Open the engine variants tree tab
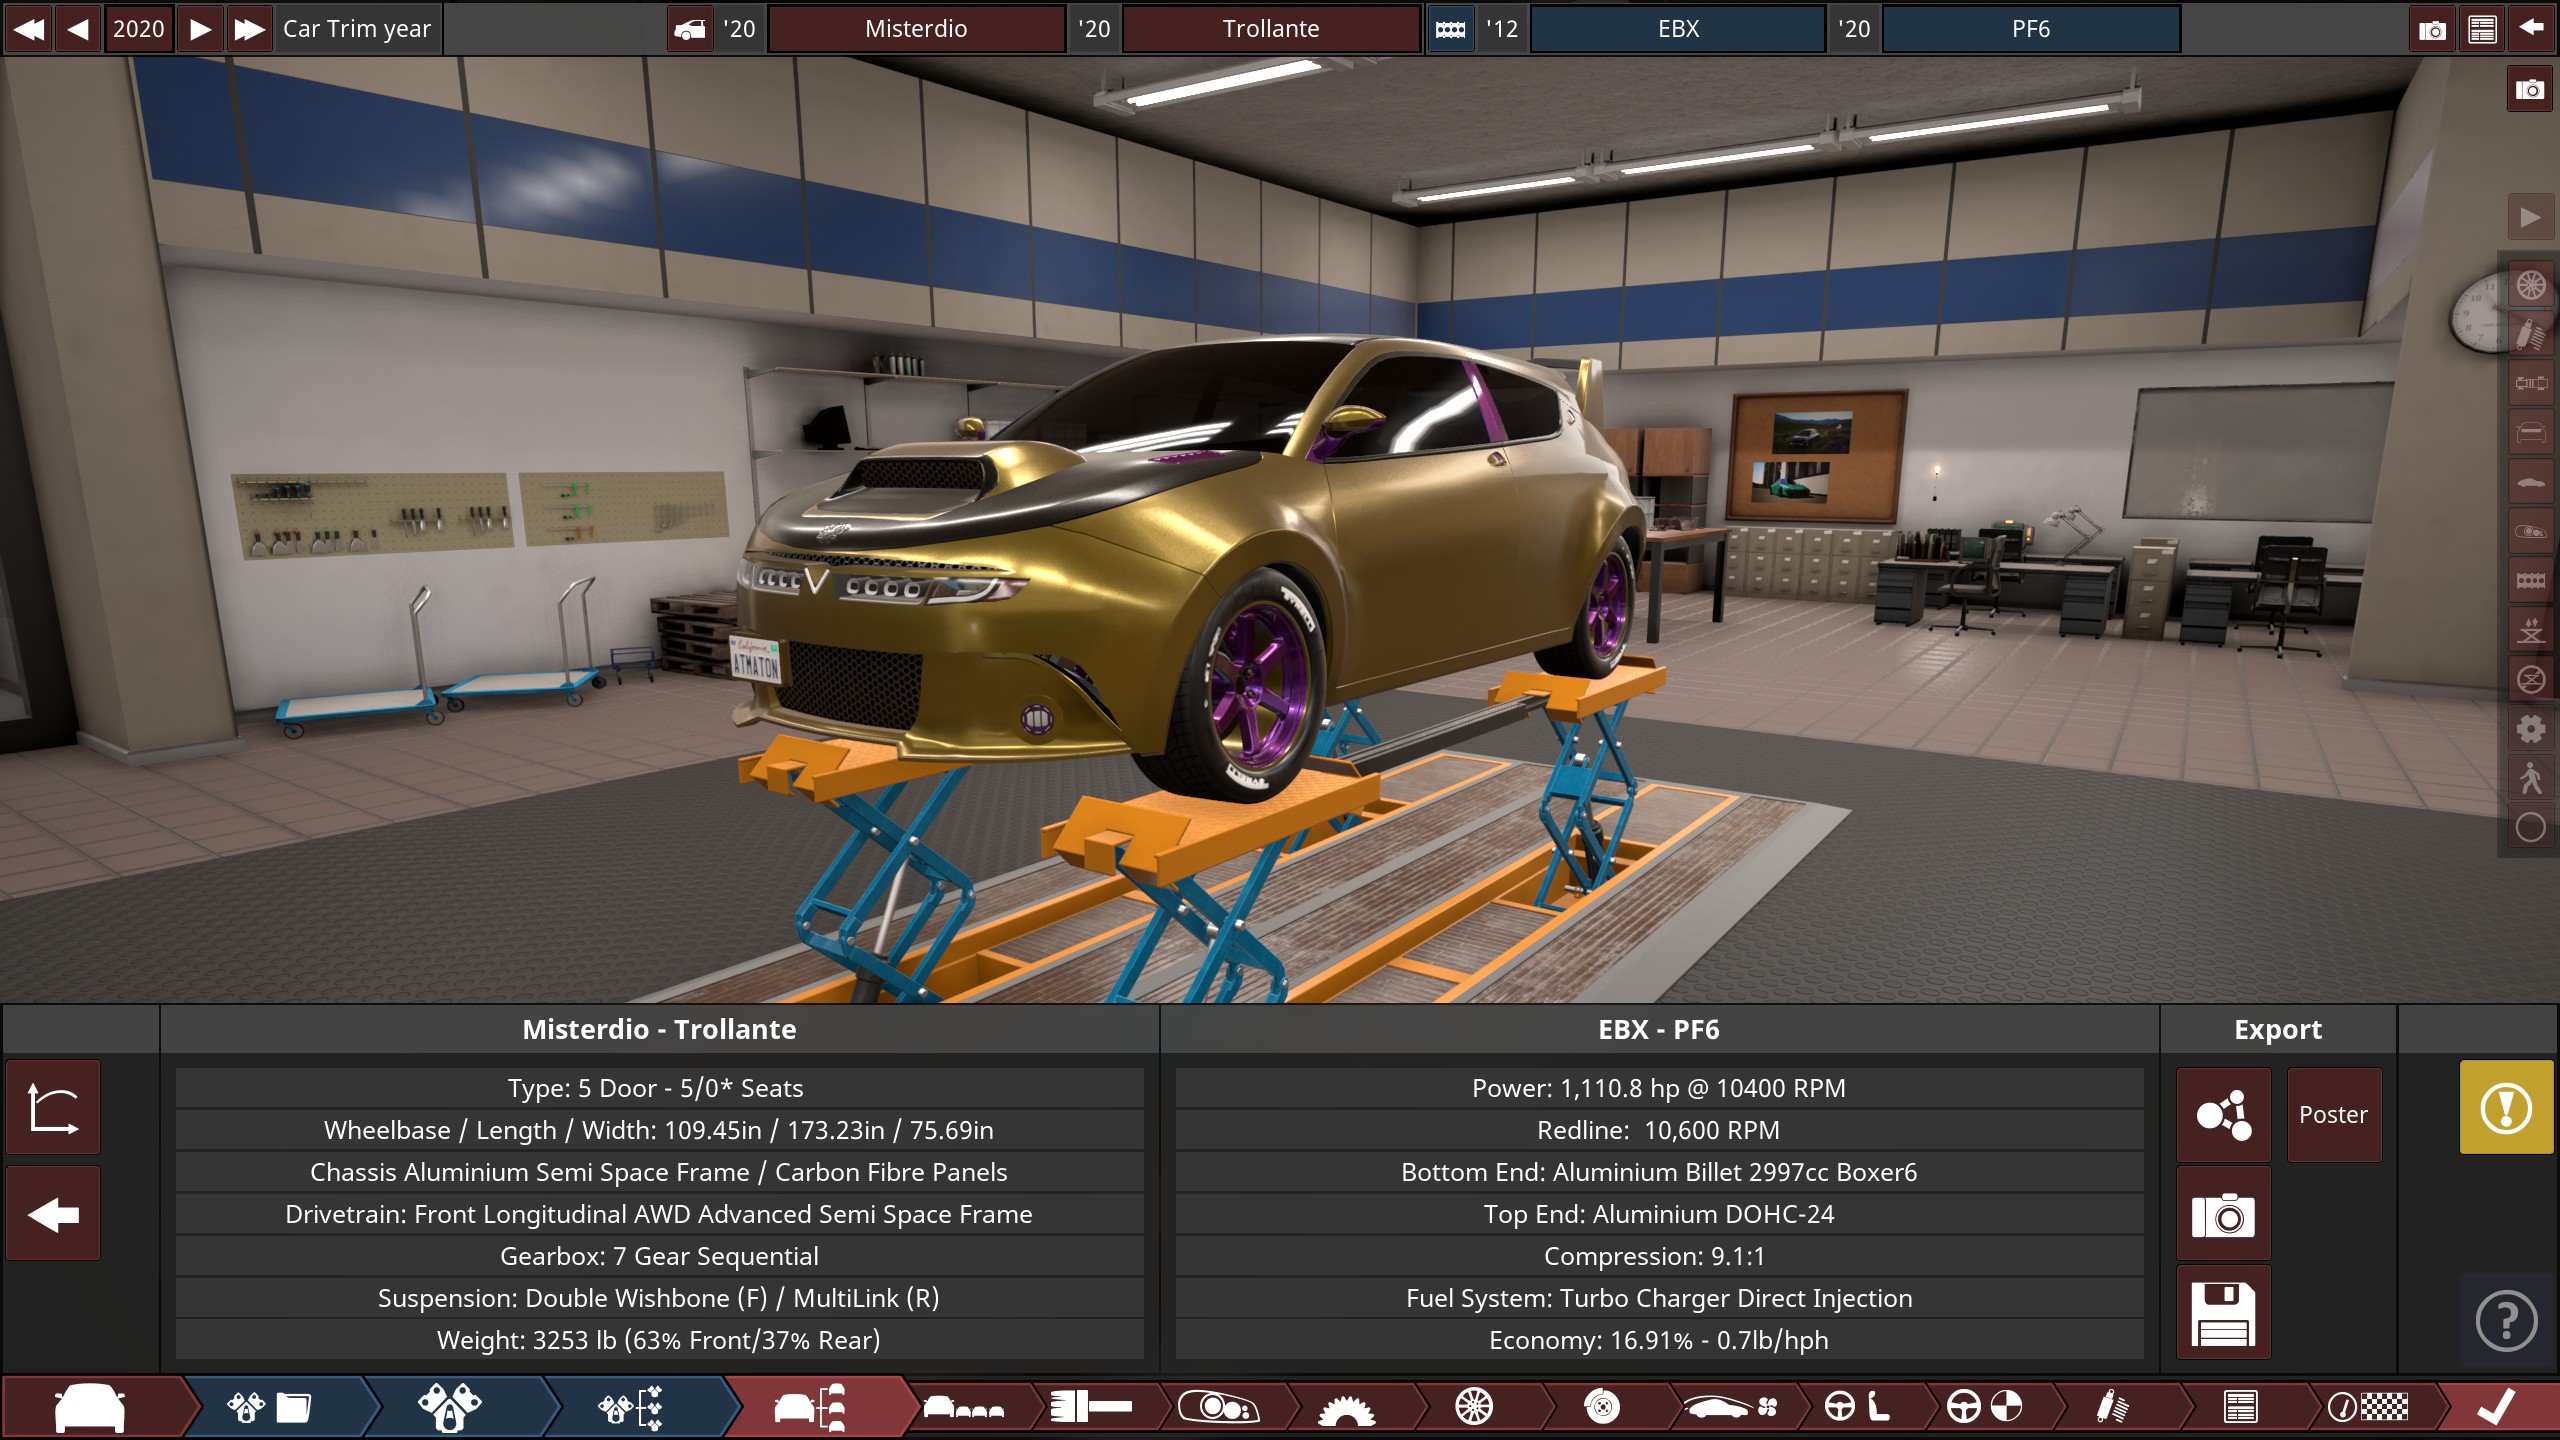The image size is (2560, 1440). 630,1408
